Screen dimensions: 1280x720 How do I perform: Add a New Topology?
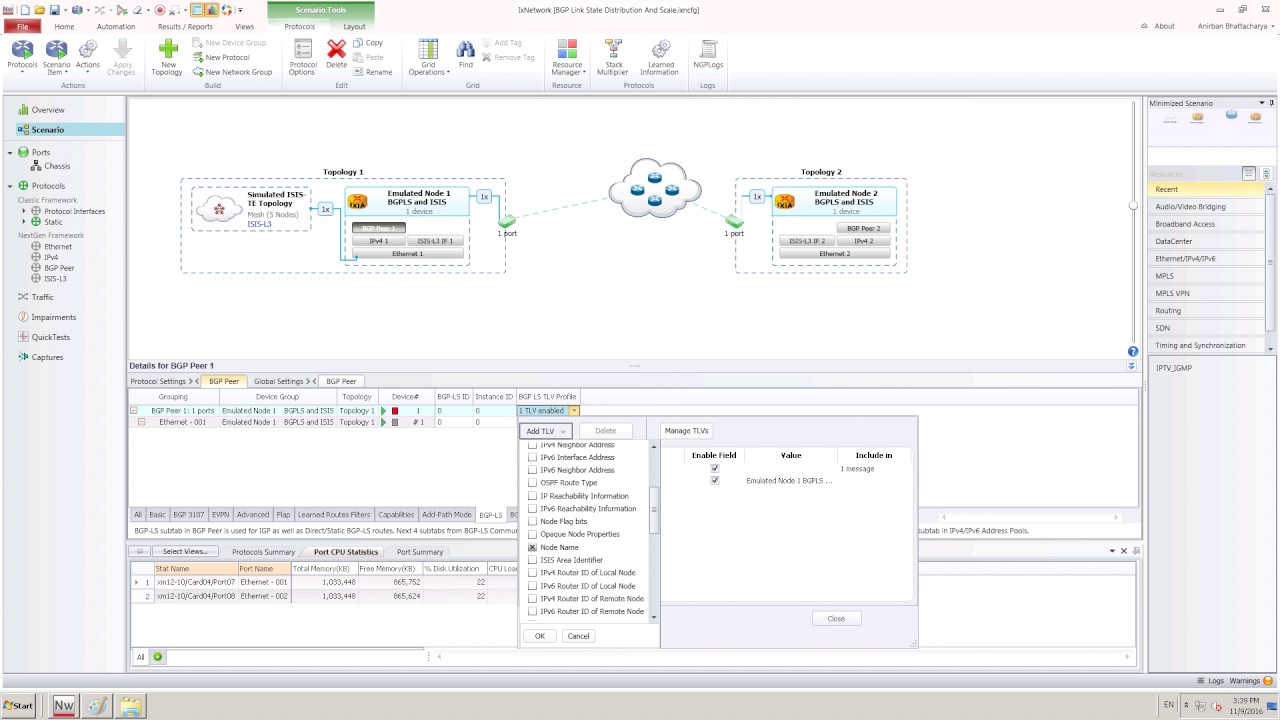[167, 57]
